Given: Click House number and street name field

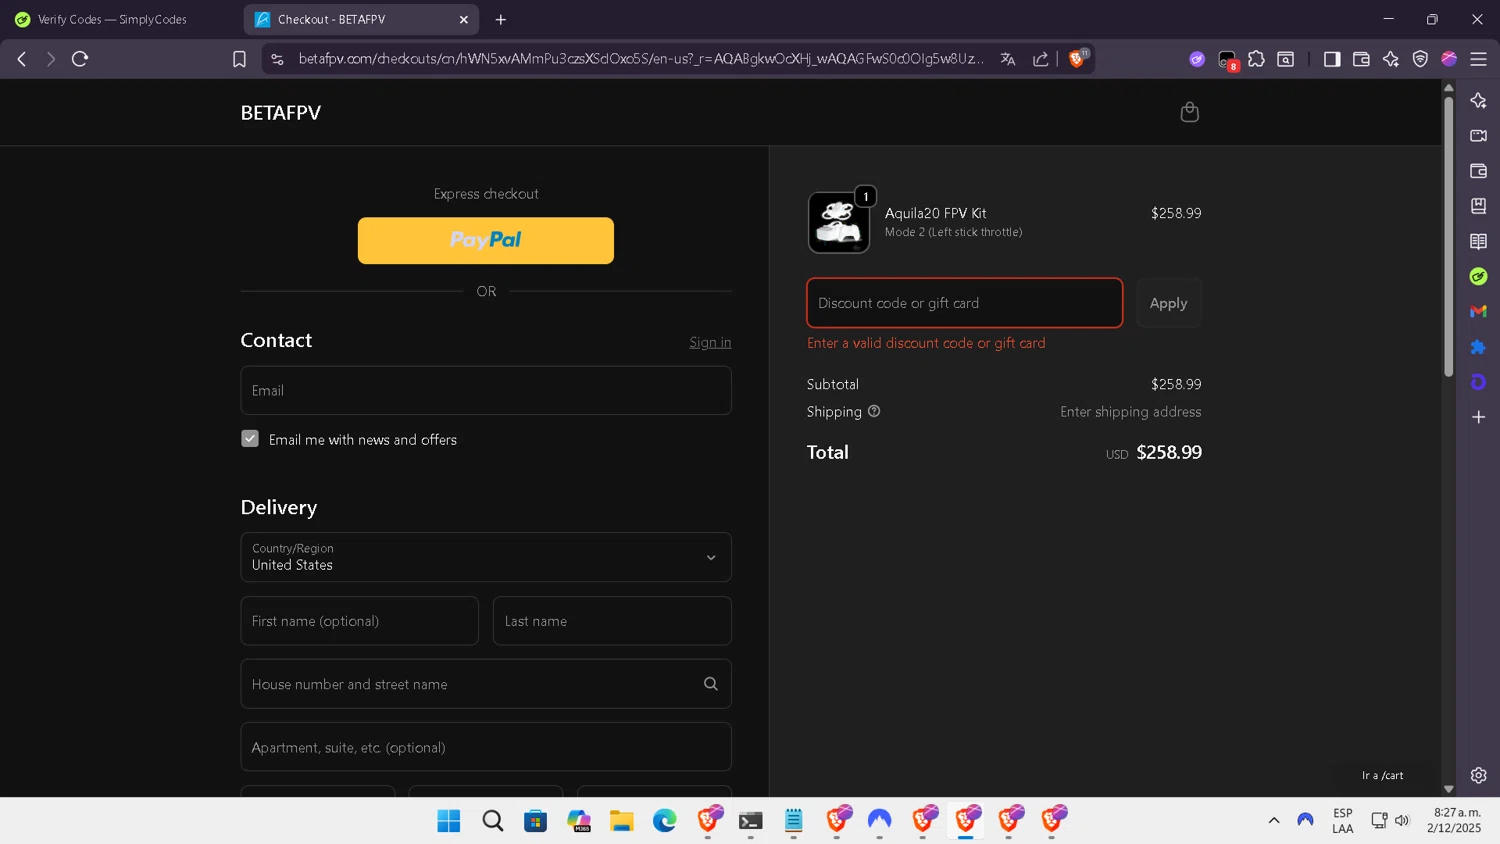Looking at the screenshot, I should (x=486, y=684).
